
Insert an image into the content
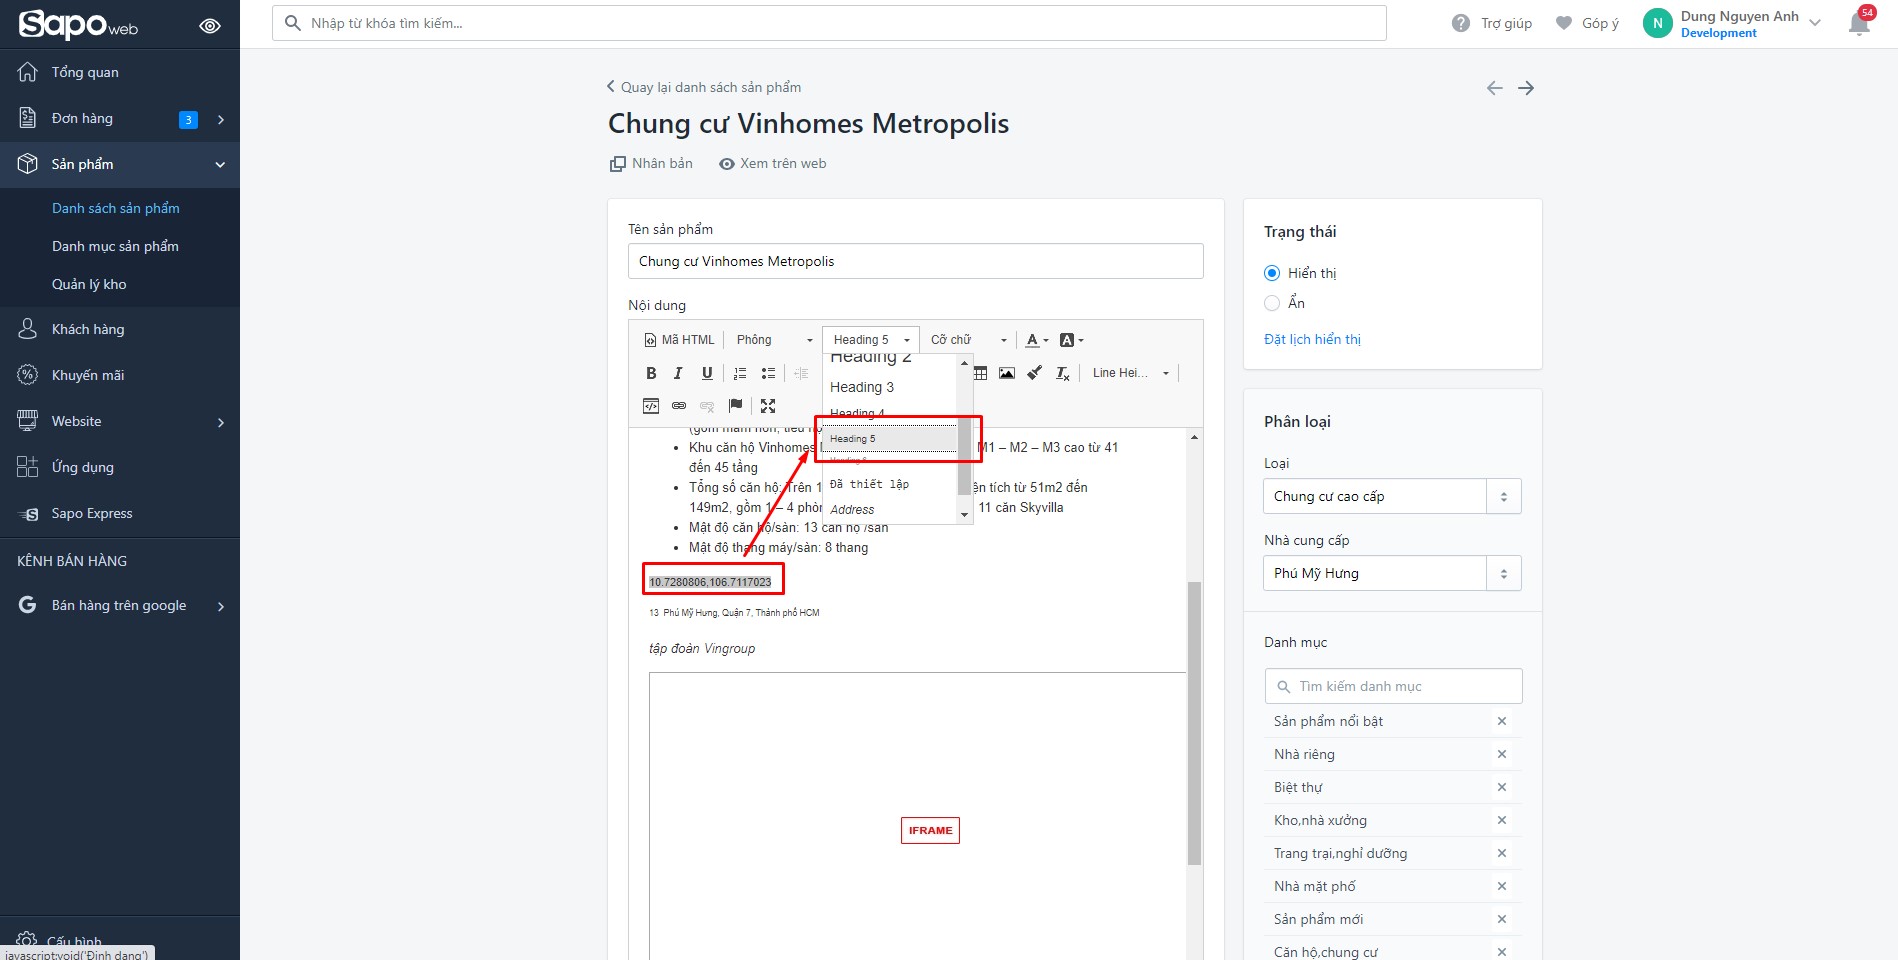coord(1007,373)
